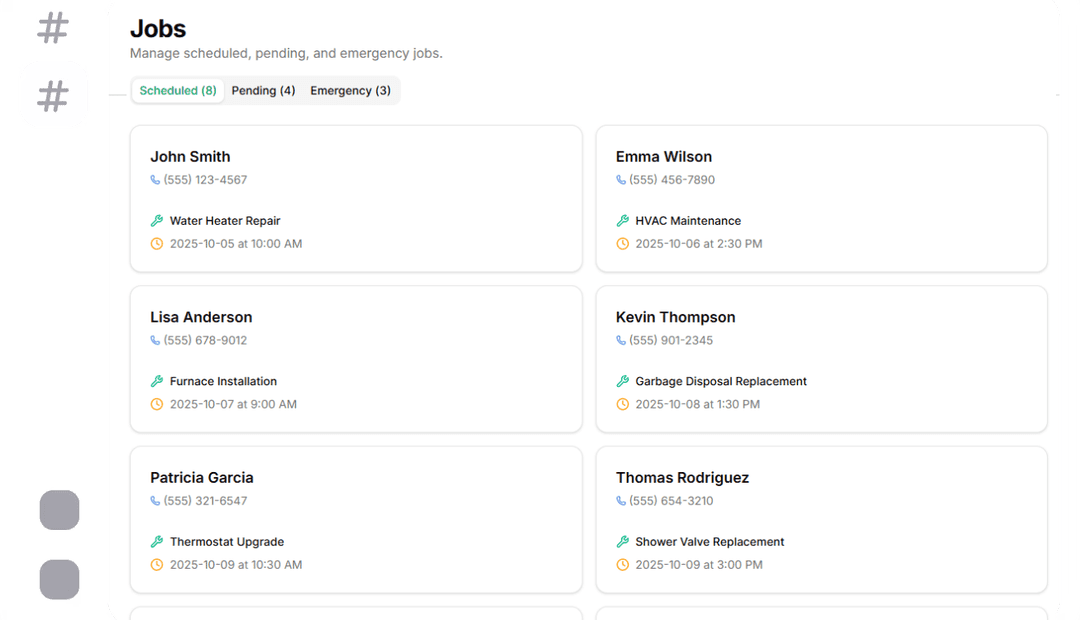
Task: Click the Garbage Disposal Replacement job label
Action: coord(720,381)
